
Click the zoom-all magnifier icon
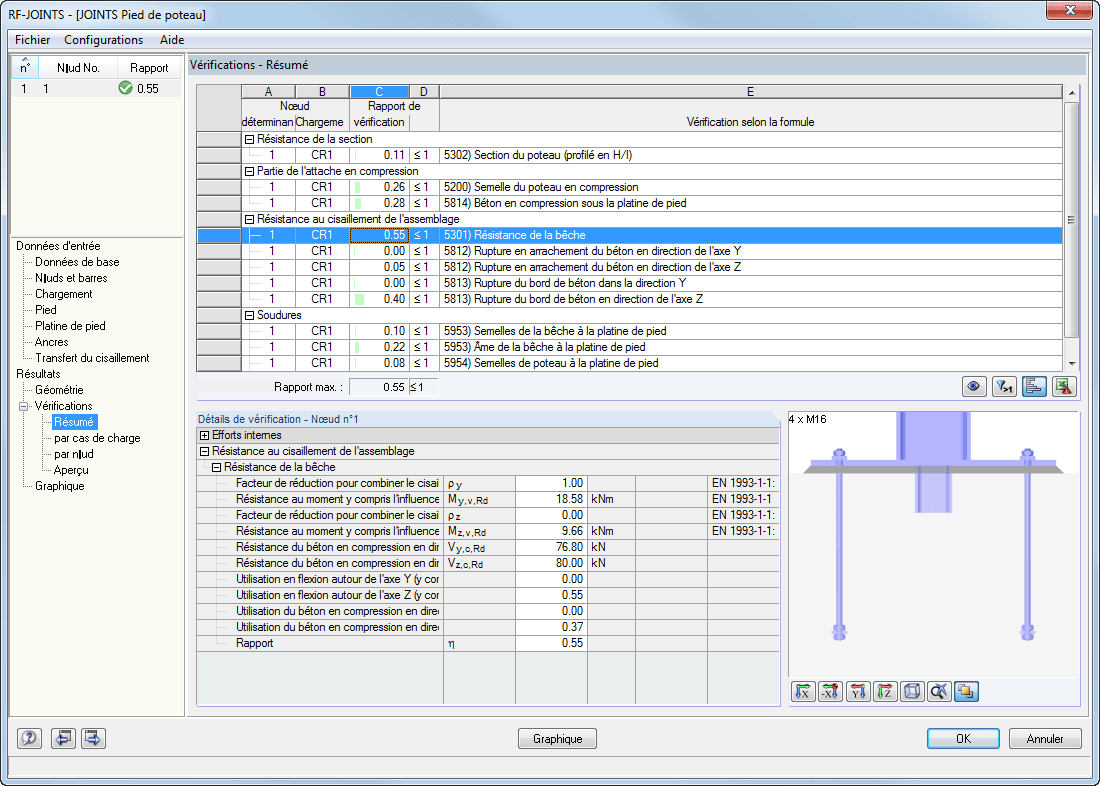(939, 692)
